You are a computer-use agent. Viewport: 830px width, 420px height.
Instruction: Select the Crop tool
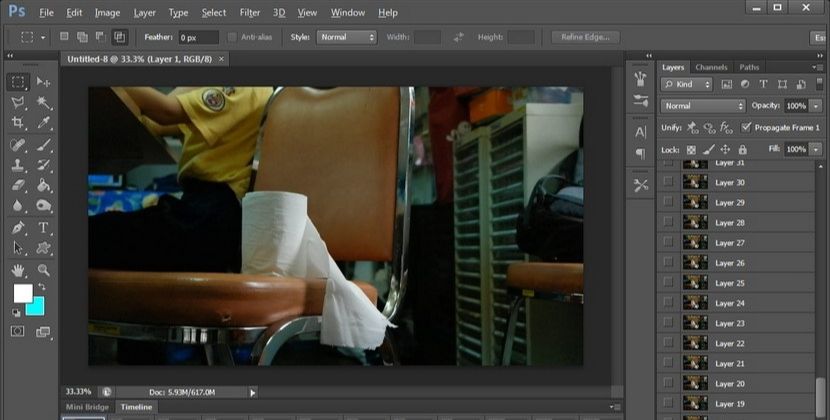tap(18, 123)
